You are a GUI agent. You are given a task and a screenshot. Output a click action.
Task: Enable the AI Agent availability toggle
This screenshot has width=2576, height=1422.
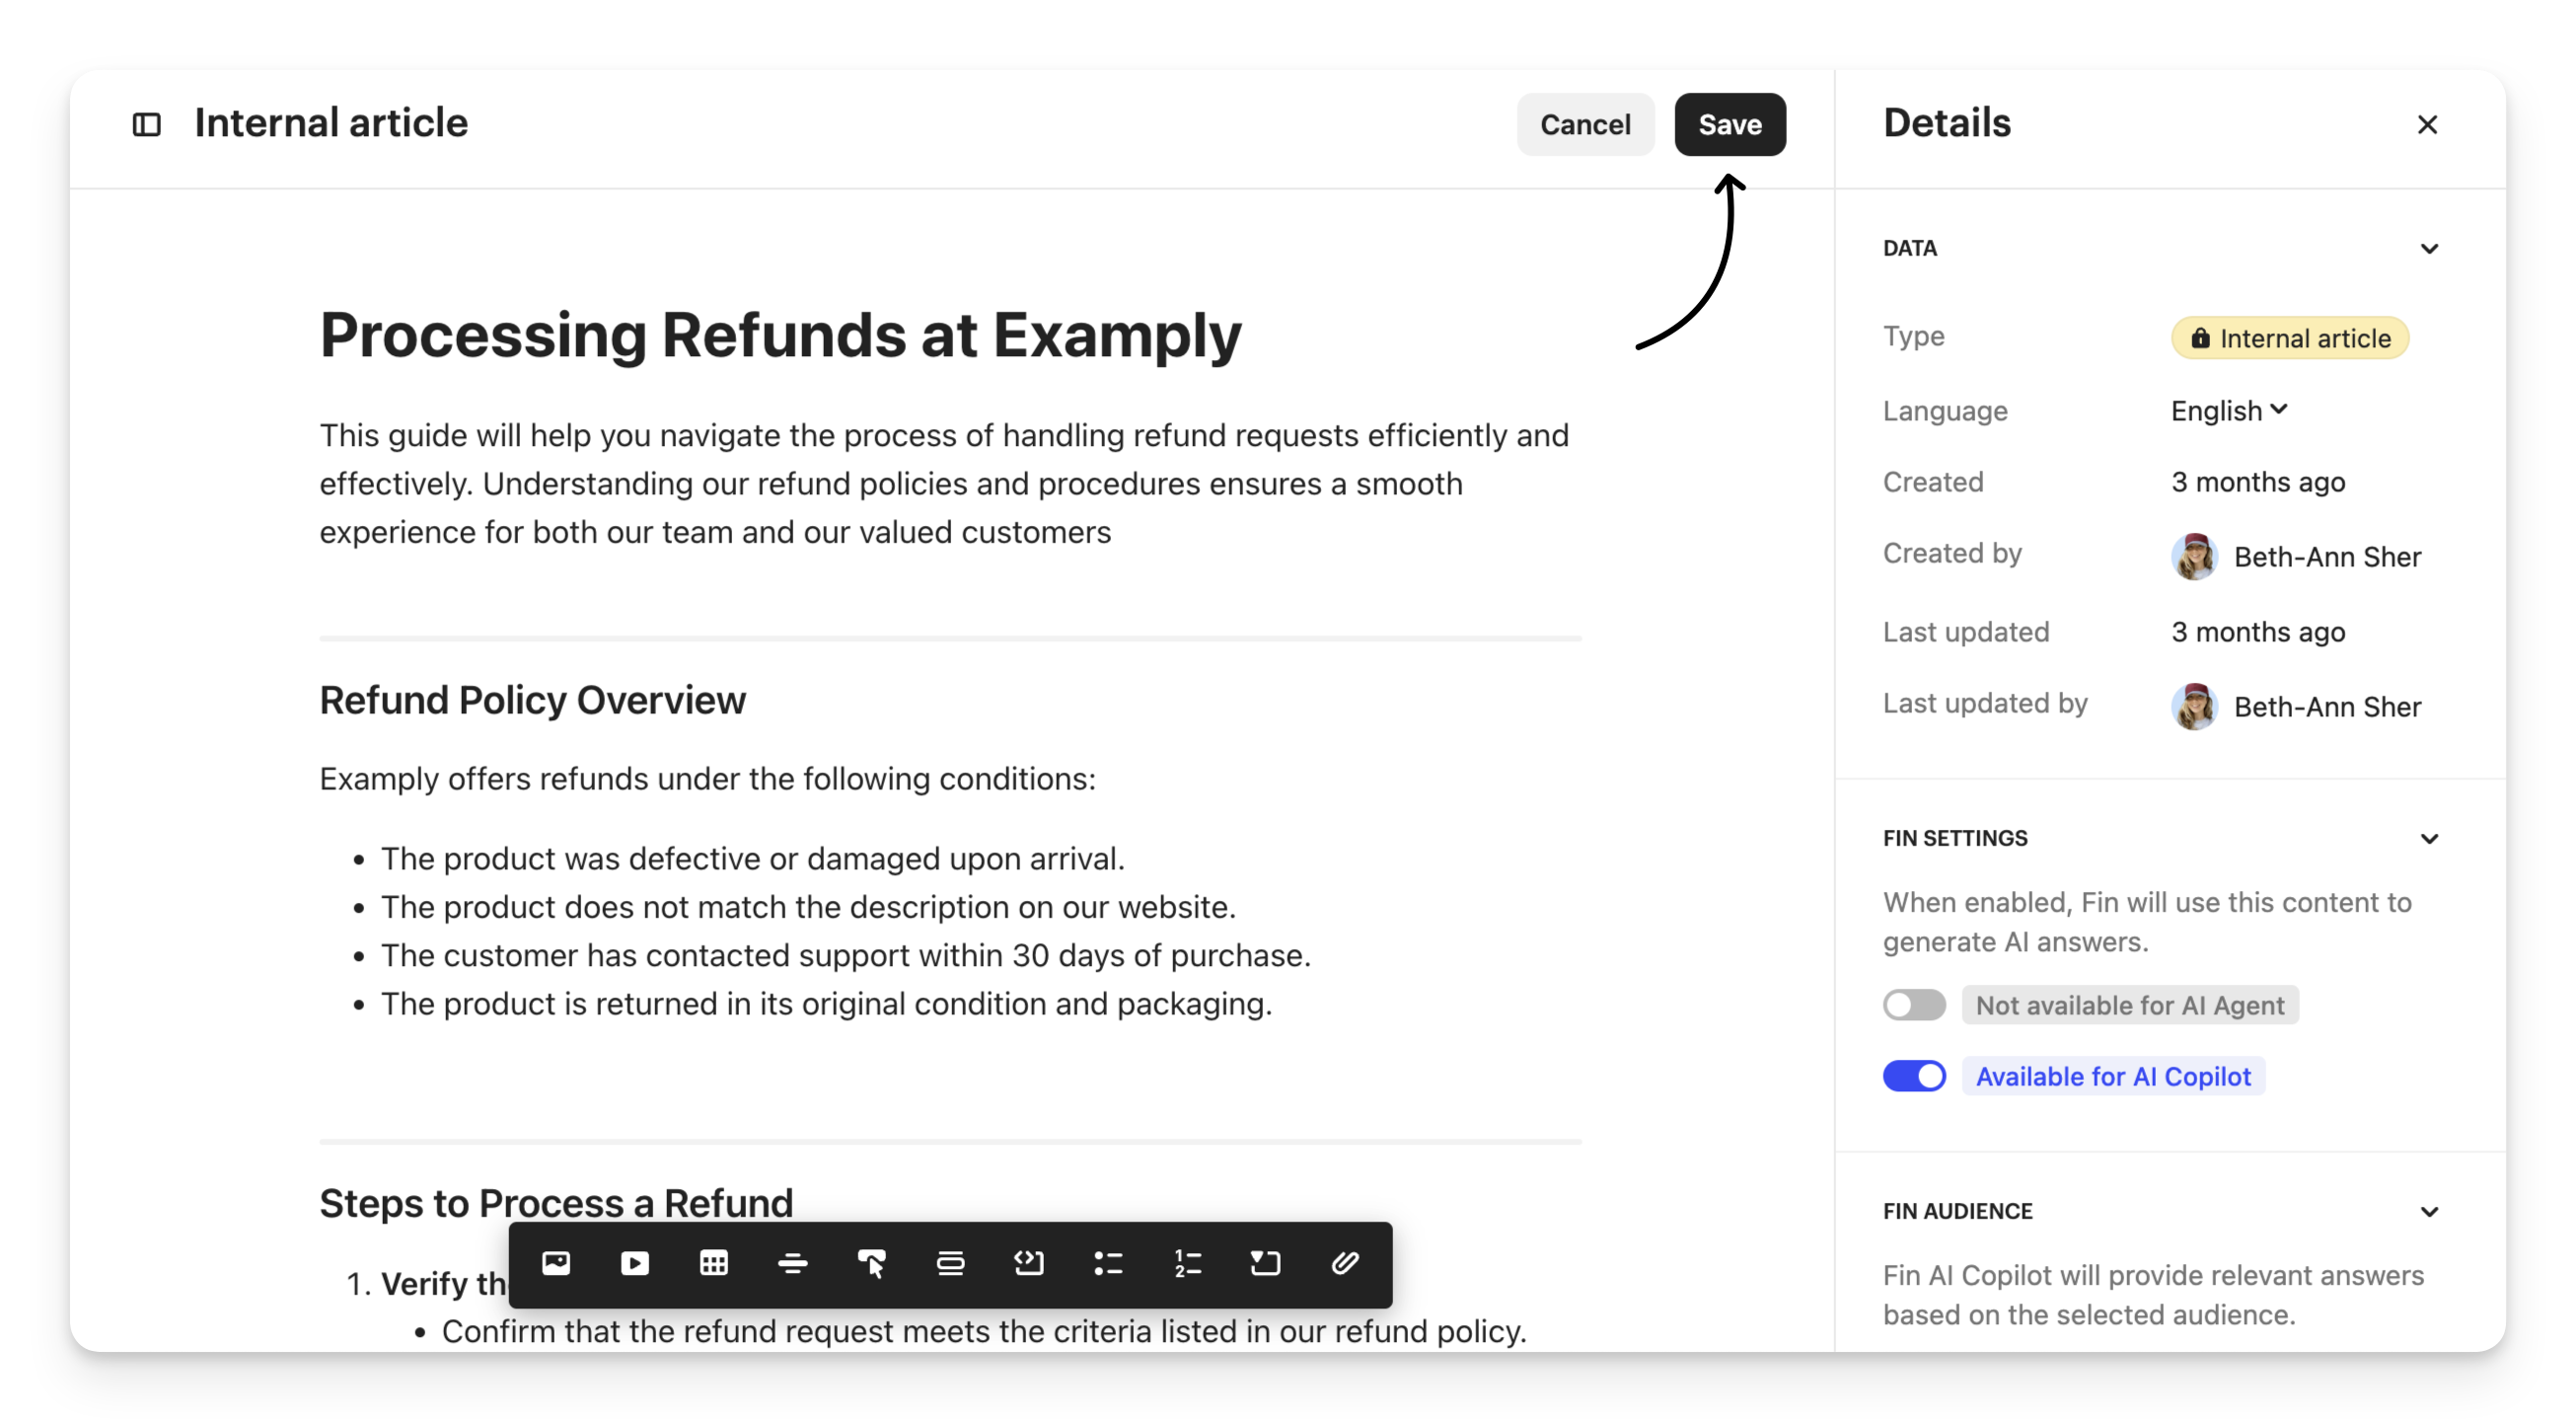[x=1914, y=1005]
